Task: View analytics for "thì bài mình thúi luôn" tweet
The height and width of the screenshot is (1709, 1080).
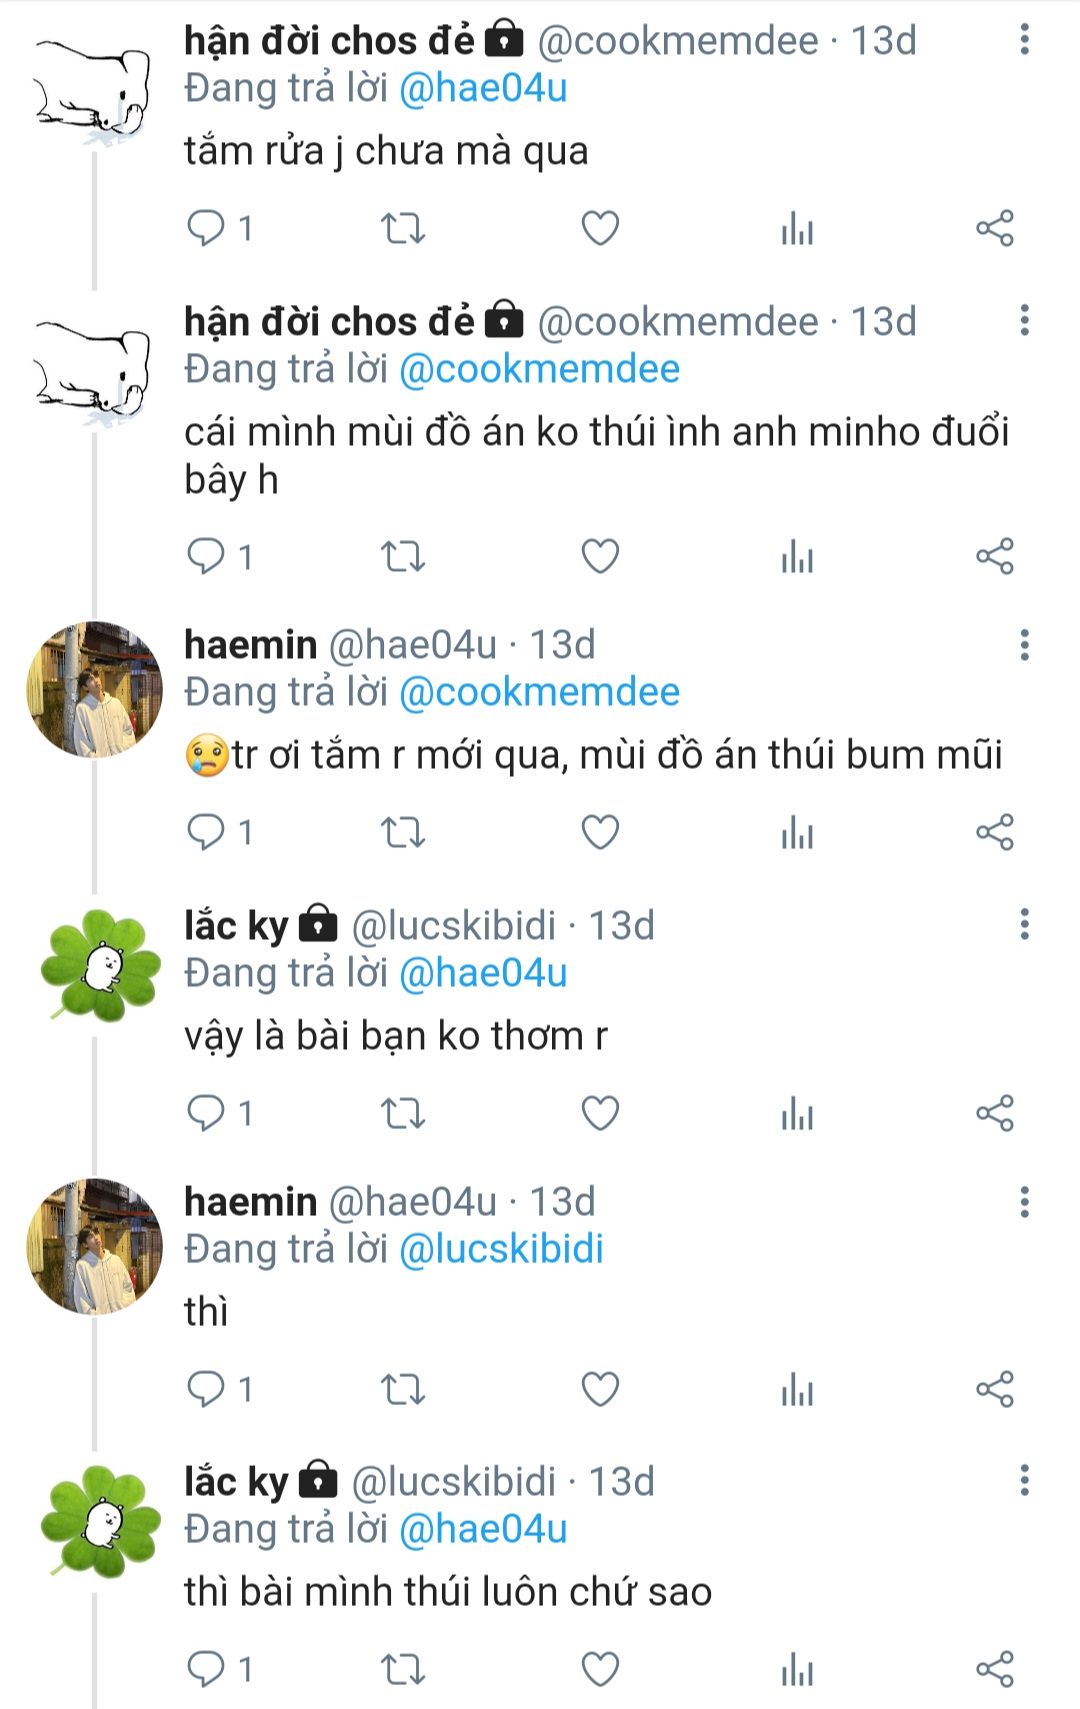Action: pos(797,1669)
